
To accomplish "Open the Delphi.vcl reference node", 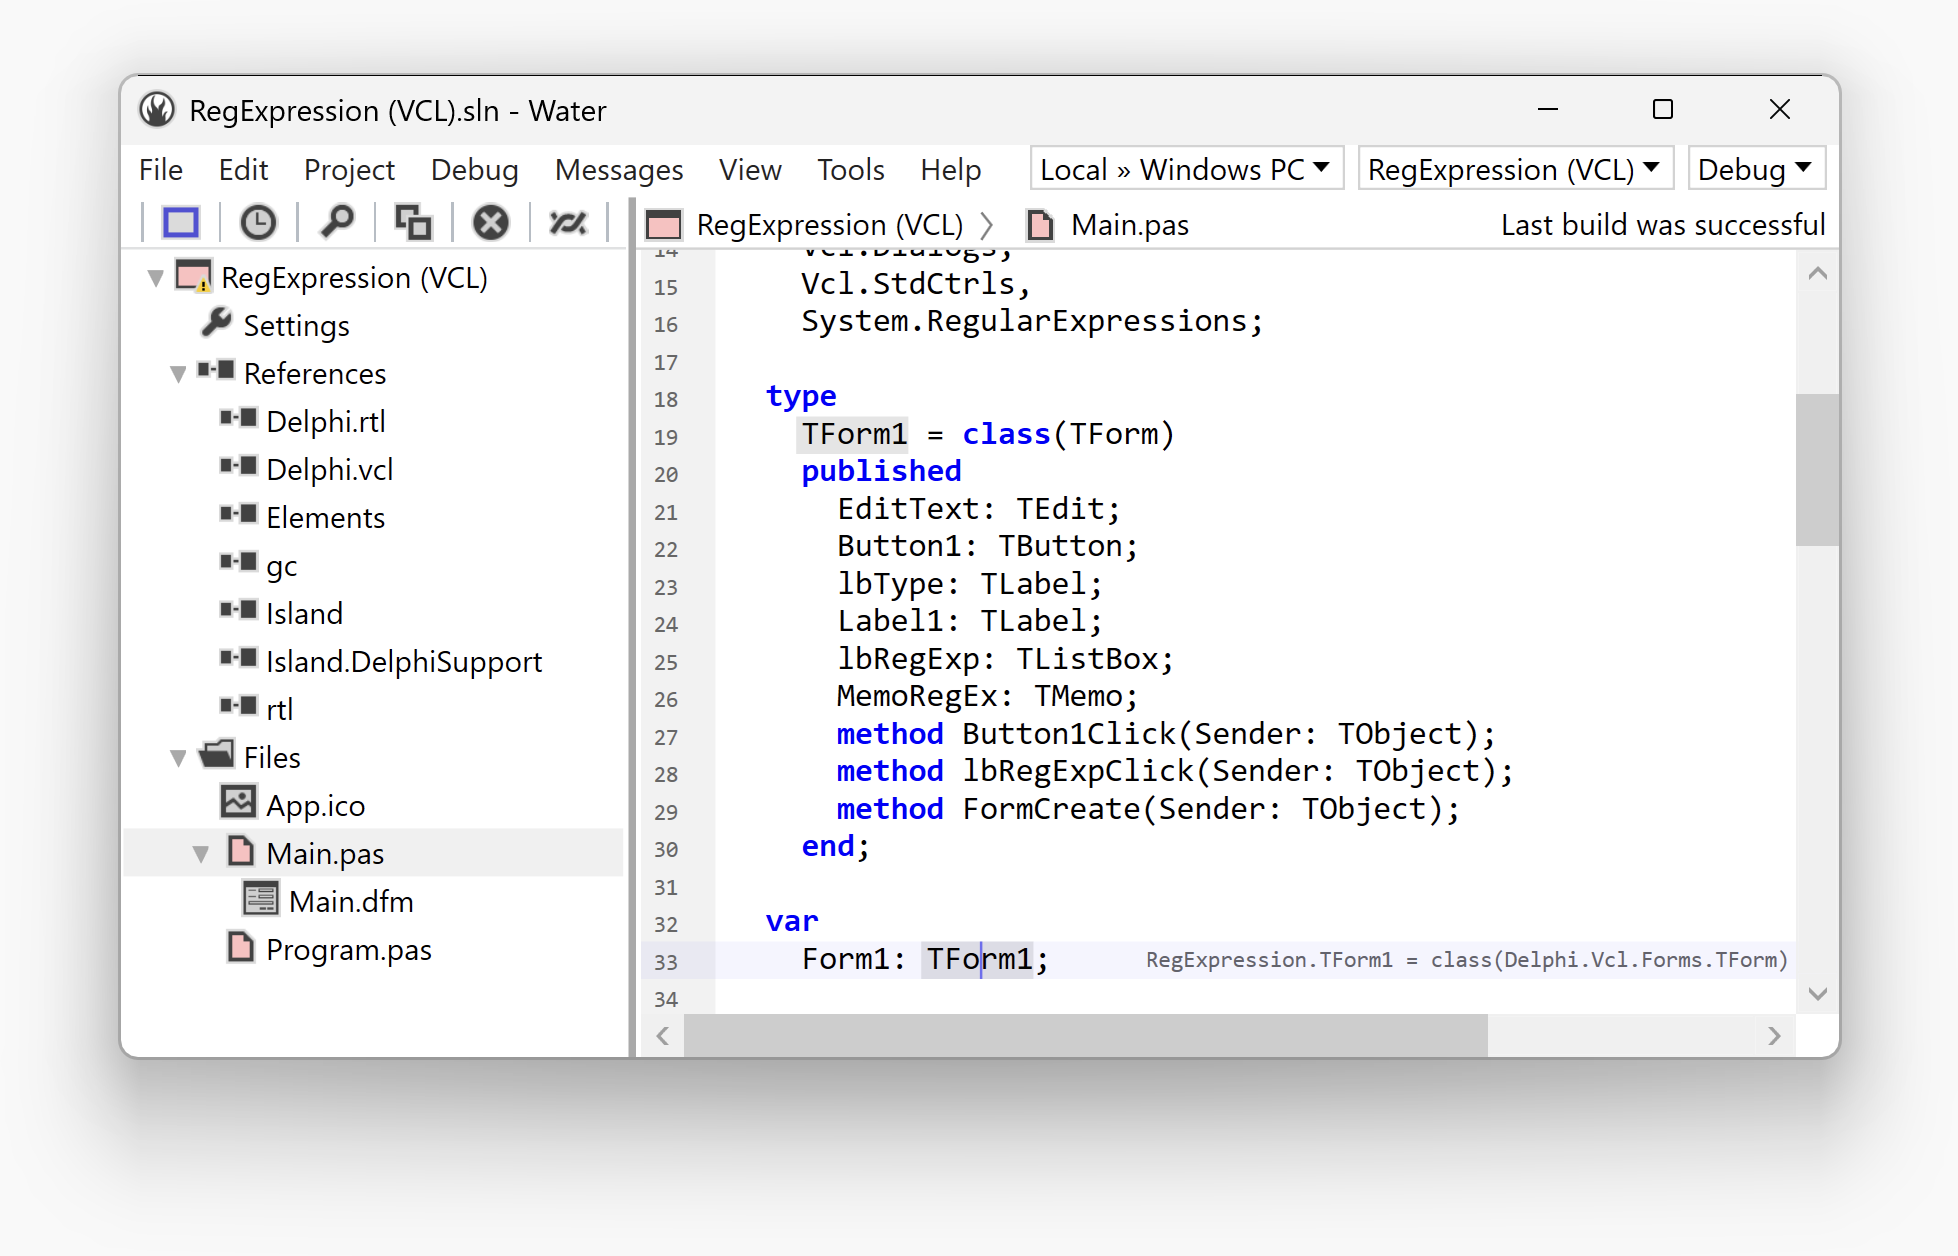I will 328,468.
